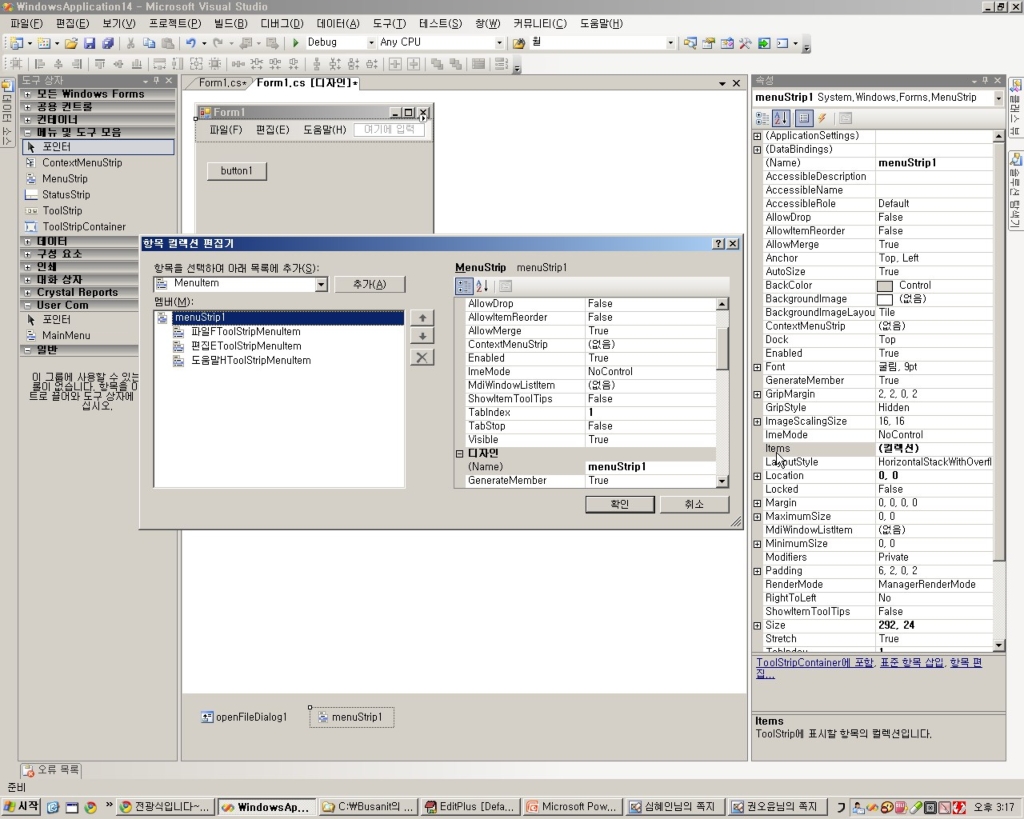Expand the Size property in Properties panel
This screenshot has width=1024, height=819.
click(x=757, y=626)
